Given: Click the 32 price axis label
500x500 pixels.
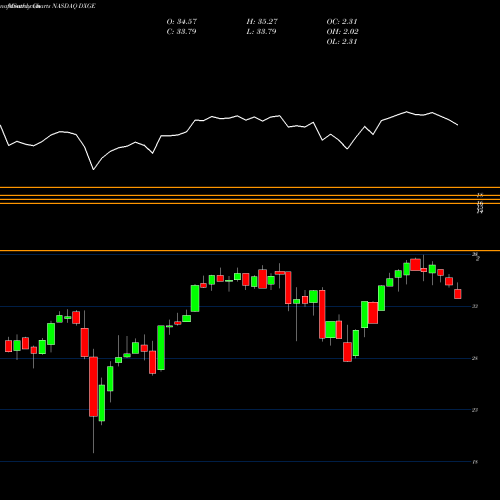Looking at the screenshot, I should tap(475, 306).
